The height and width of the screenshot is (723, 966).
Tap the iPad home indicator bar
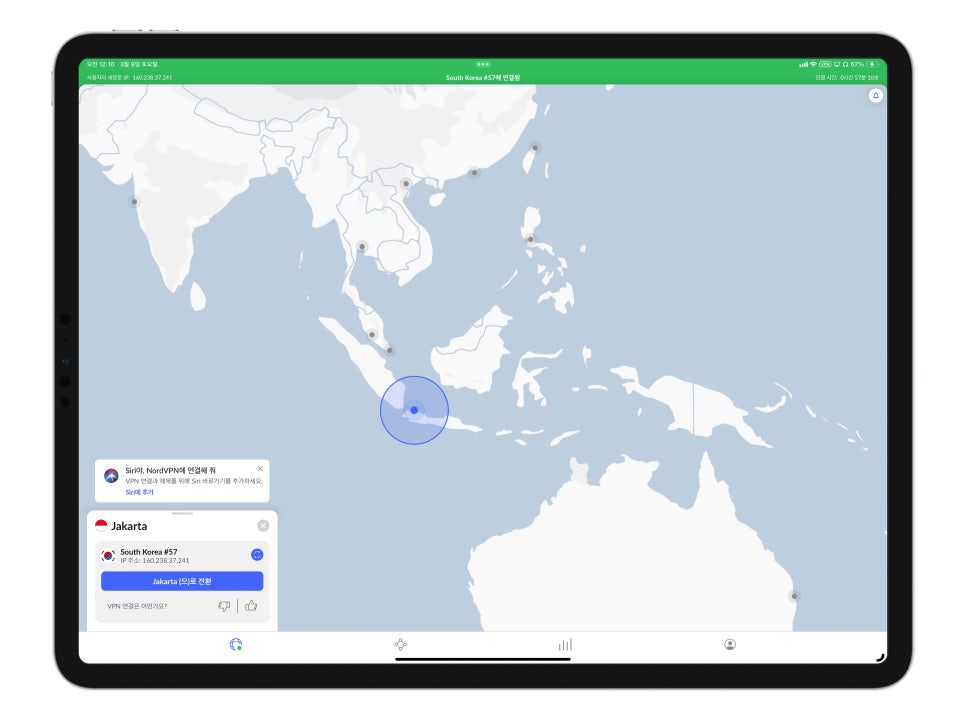[x=483, y=659]
